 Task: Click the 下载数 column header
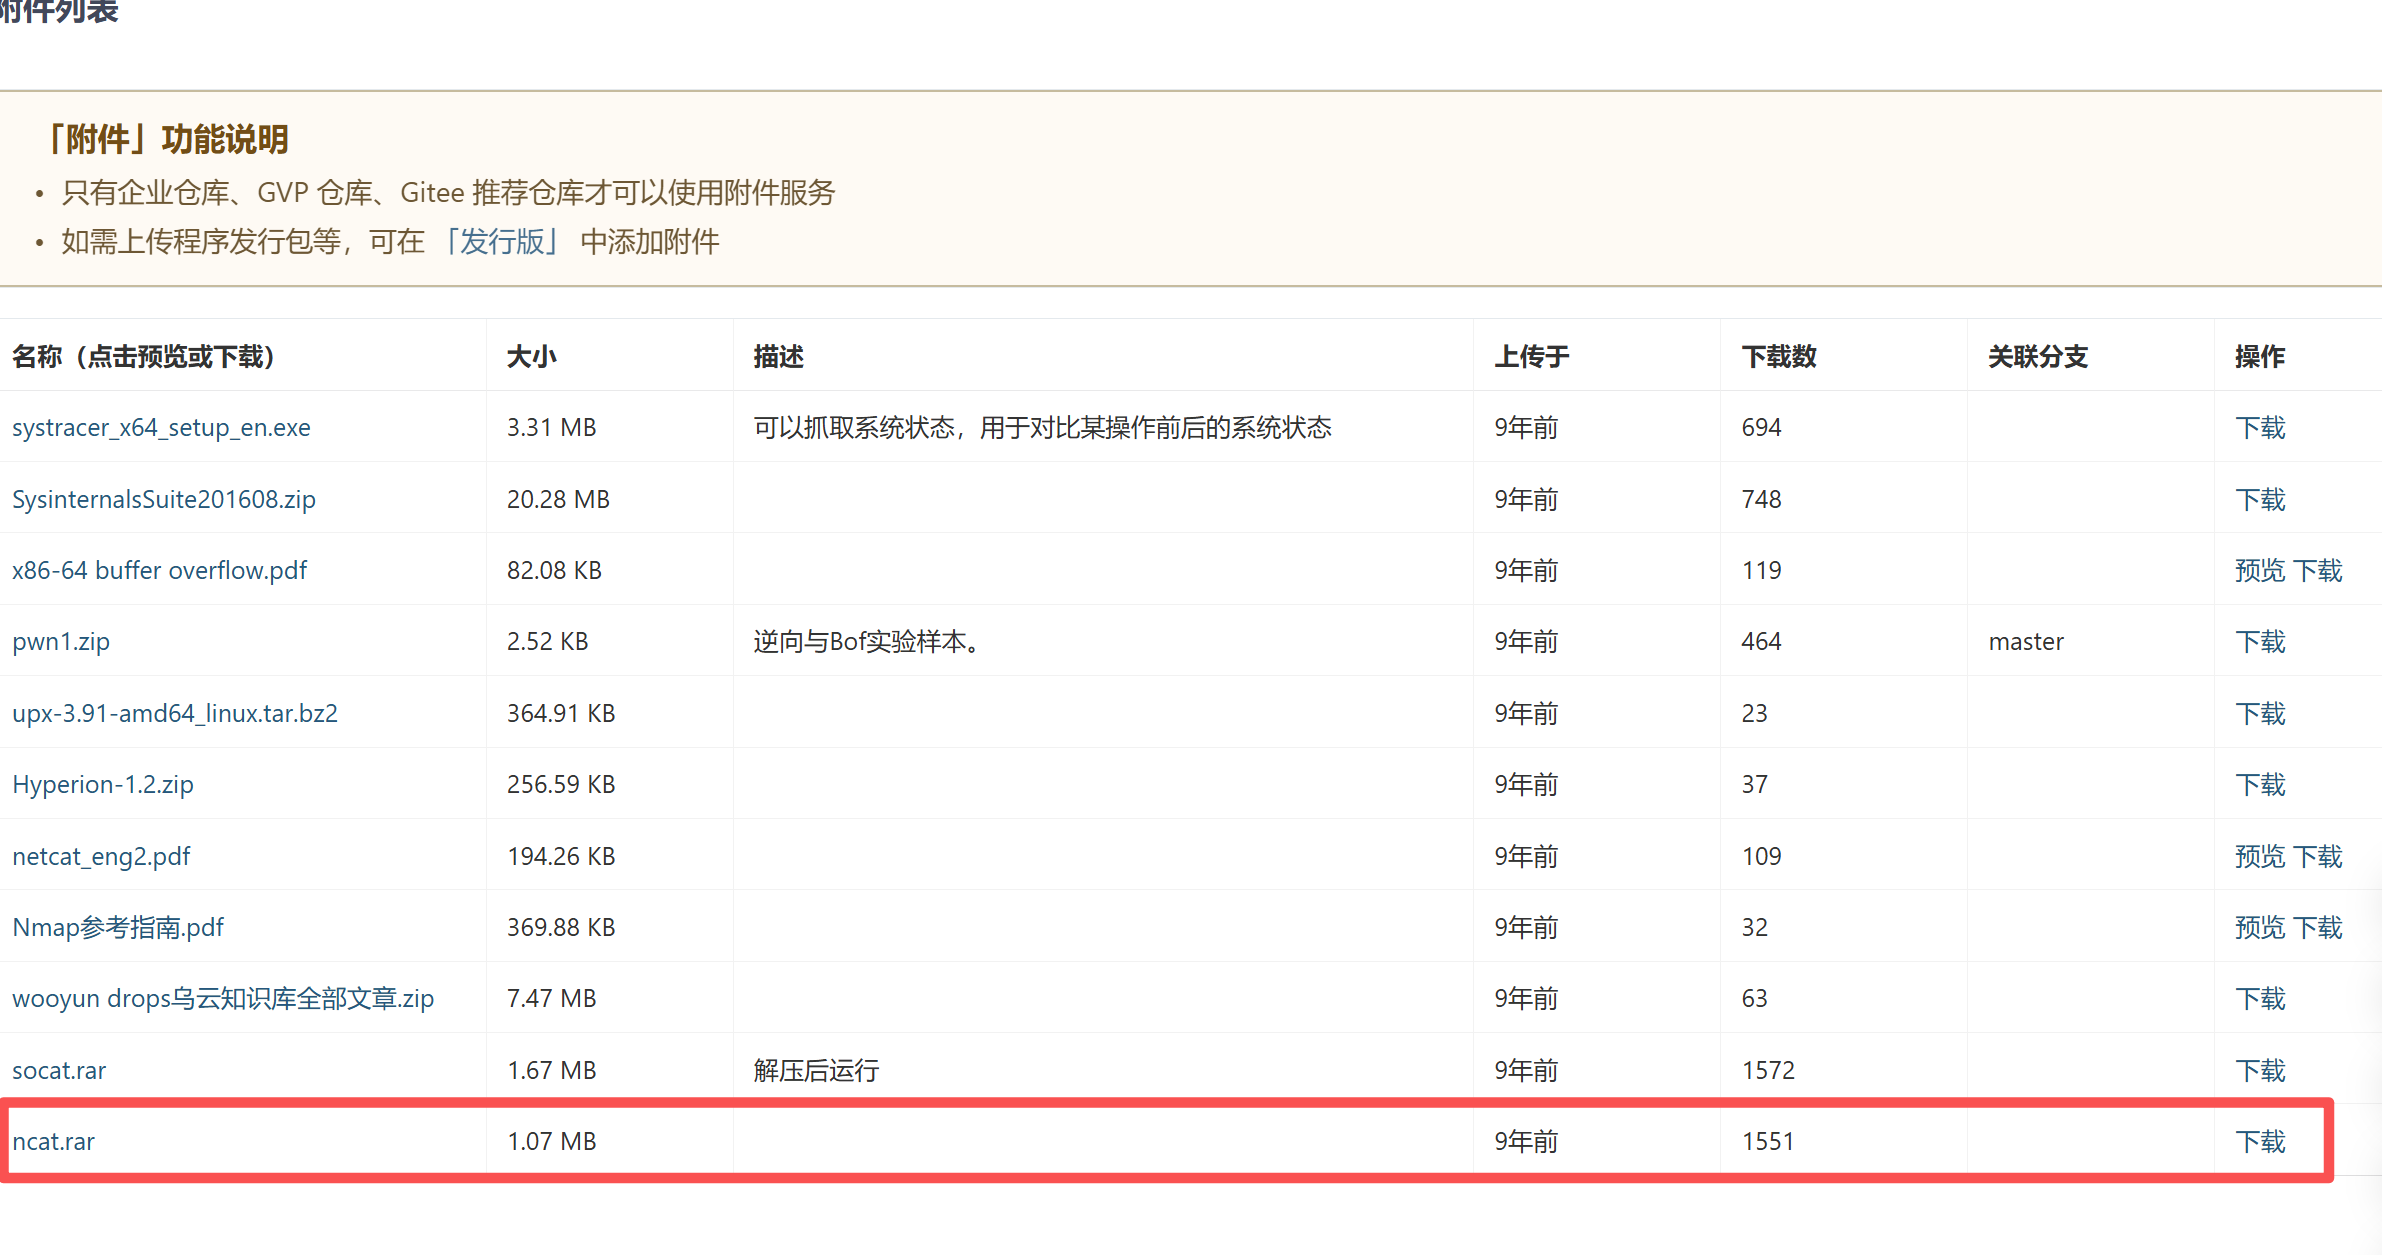coord(1778,356)
